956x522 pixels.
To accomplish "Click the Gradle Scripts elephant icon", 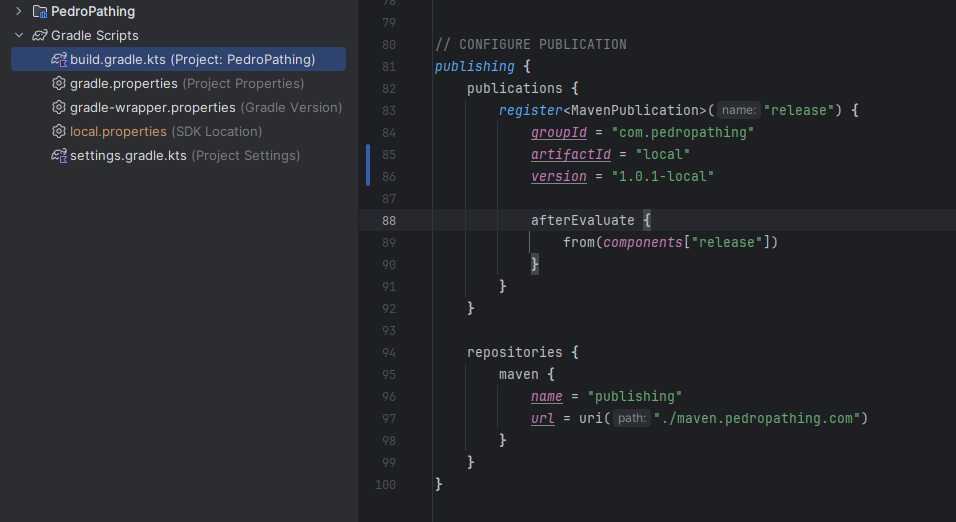I will [40, 35].
